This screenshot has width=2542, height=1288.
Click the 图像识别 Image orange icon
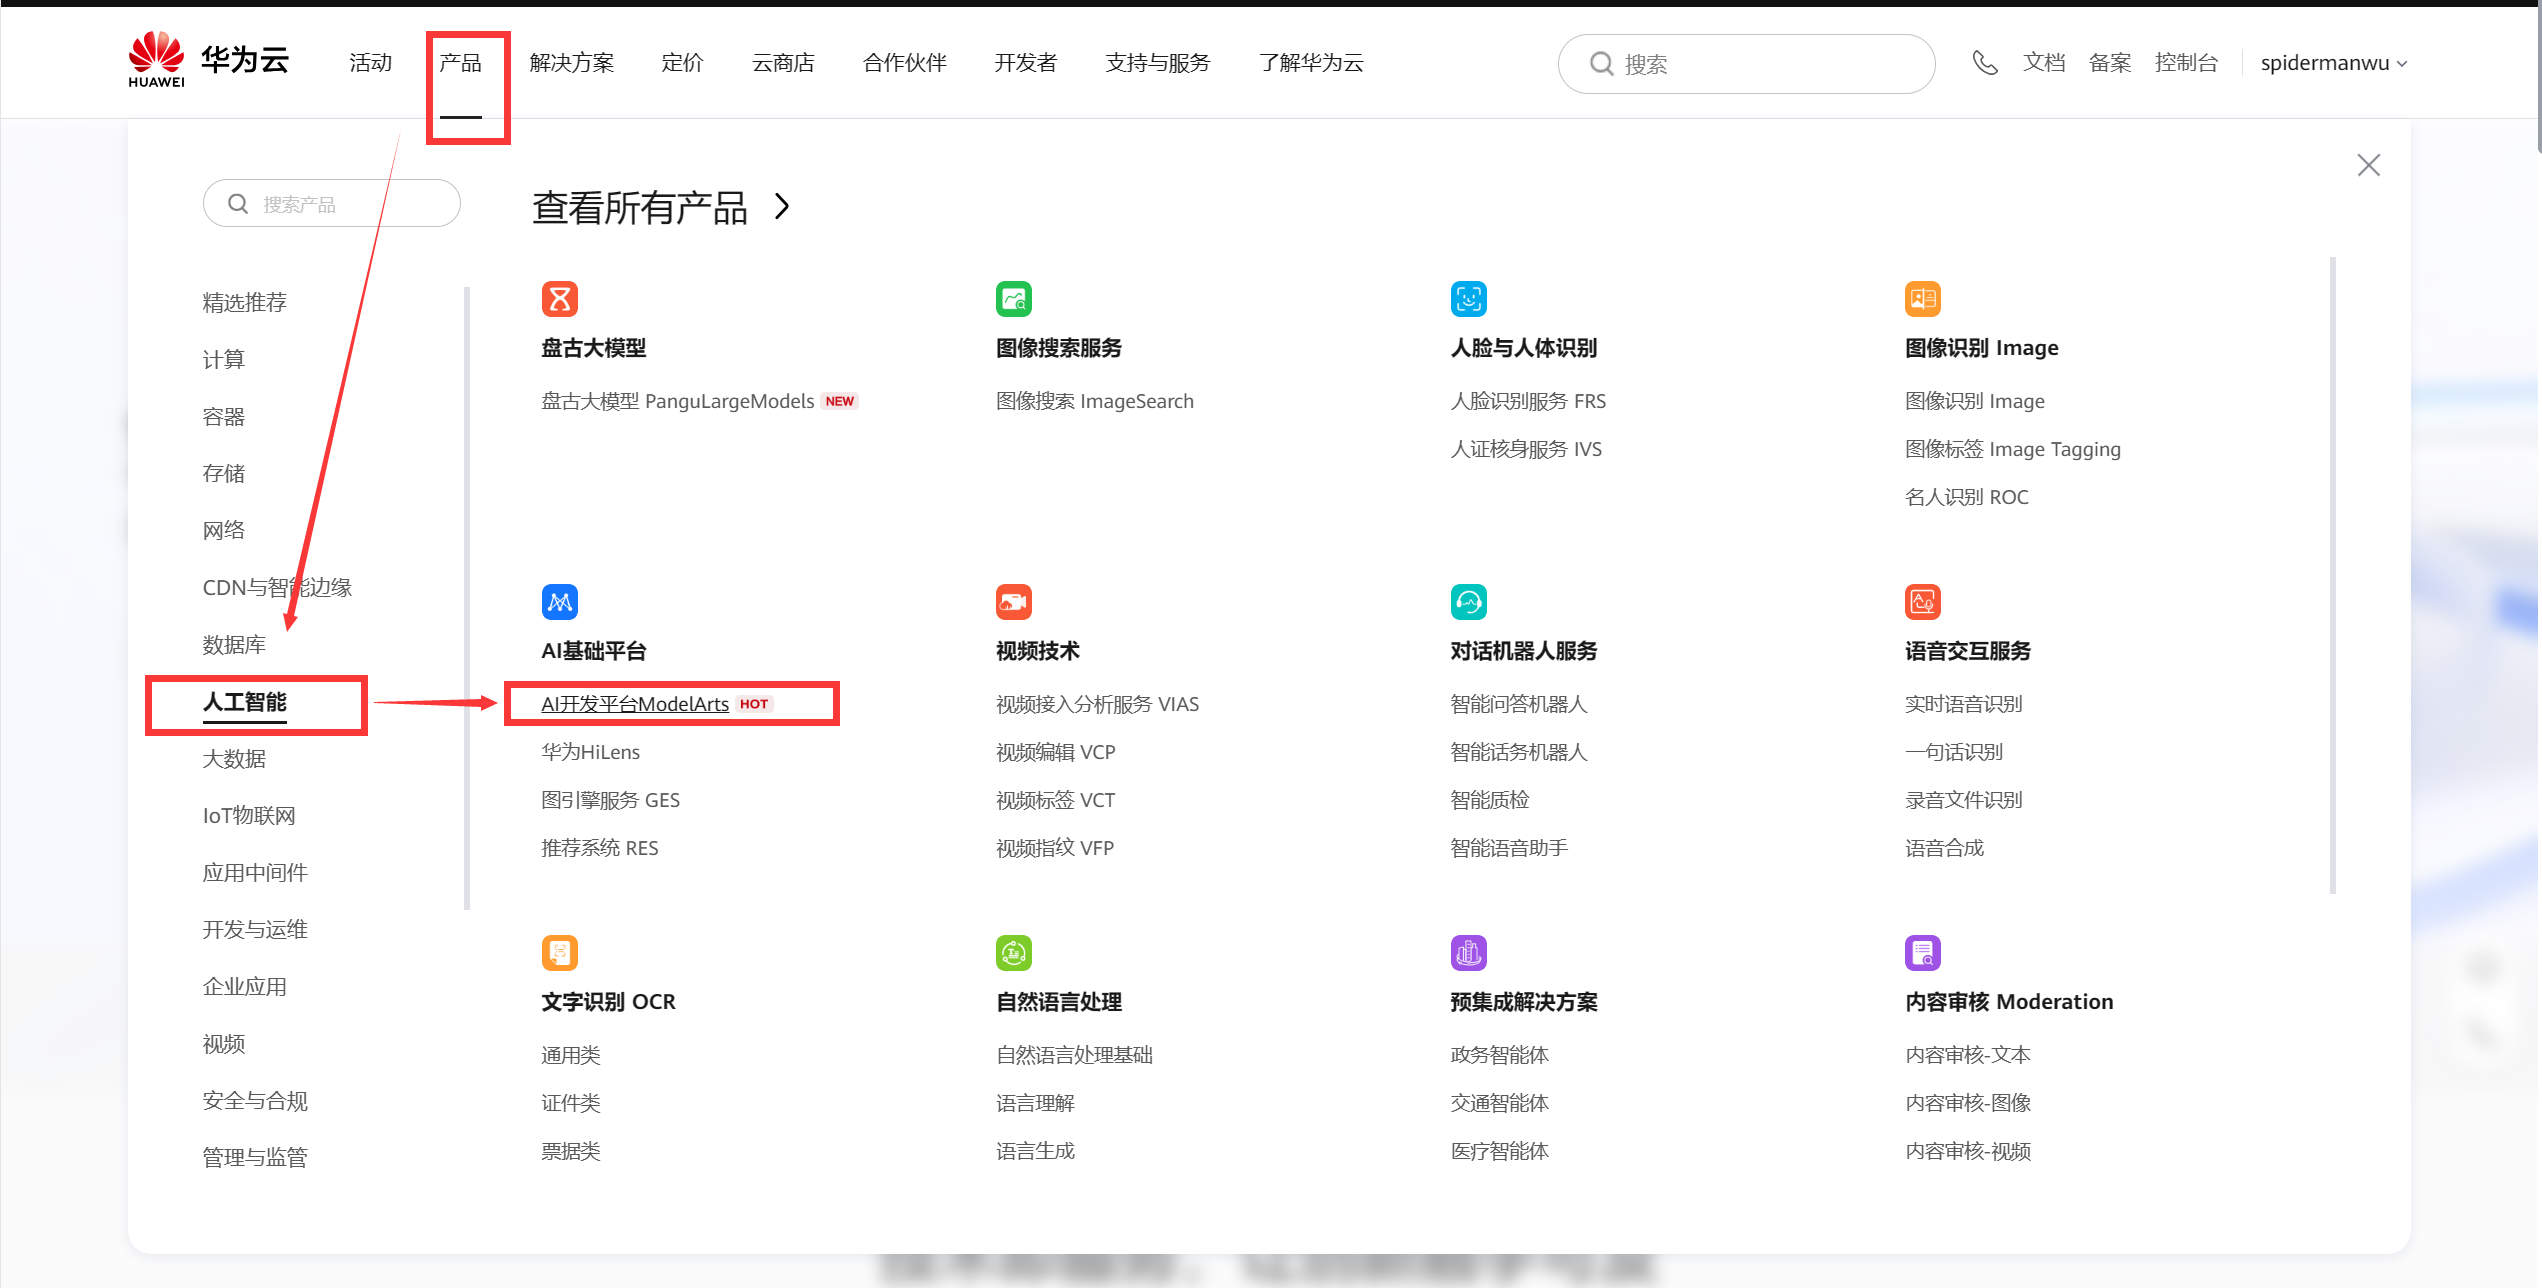tap(1922, 298)
